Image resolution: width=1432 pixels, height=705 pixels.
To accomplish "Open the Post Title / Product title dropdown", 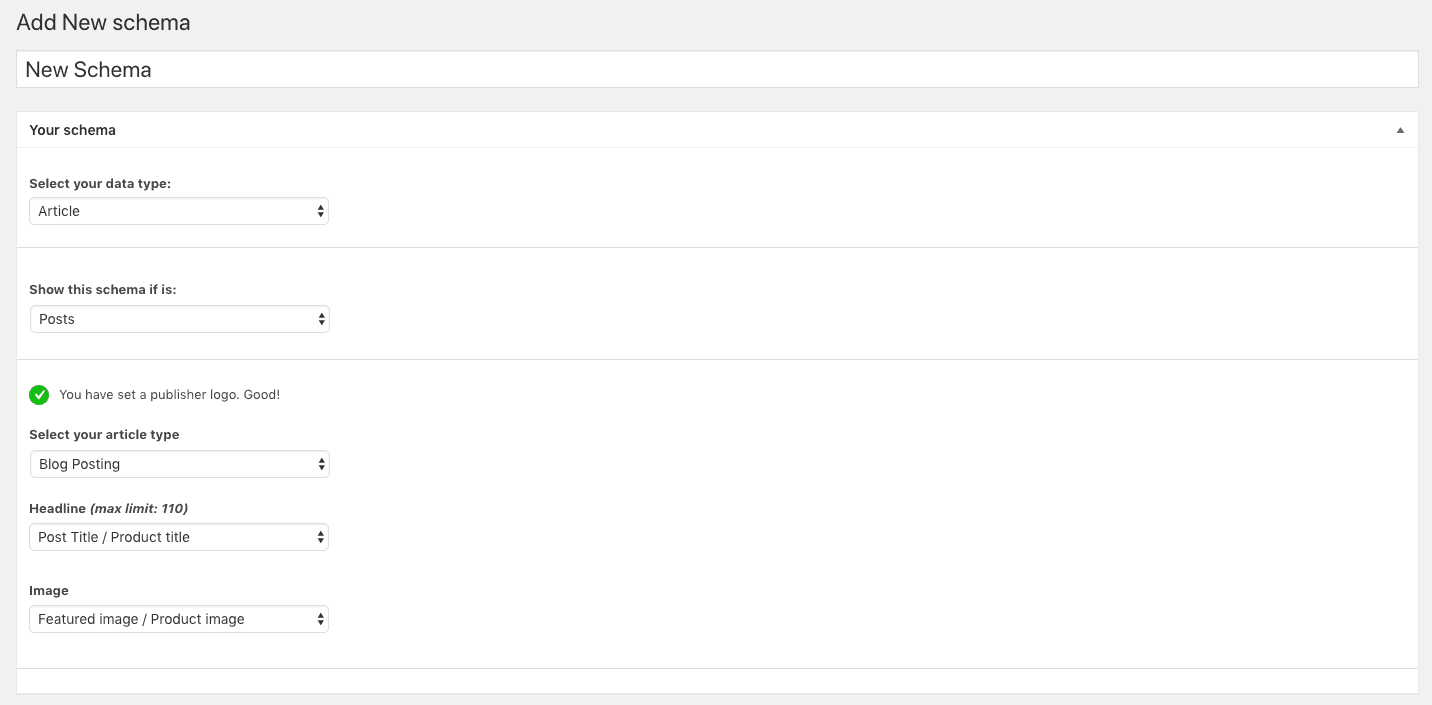I will tap(179, 537).
